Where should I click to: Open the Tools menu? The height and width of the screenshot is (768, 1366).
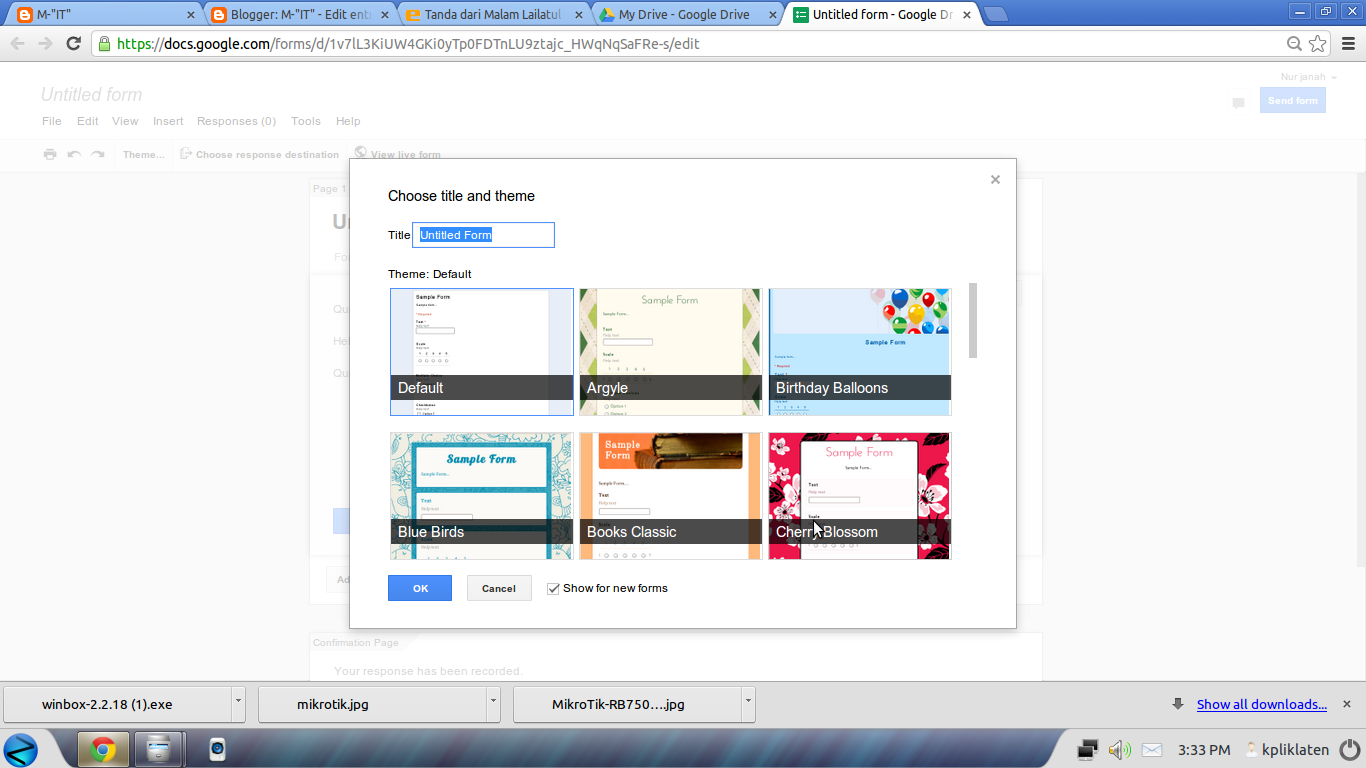pos(306,121)
